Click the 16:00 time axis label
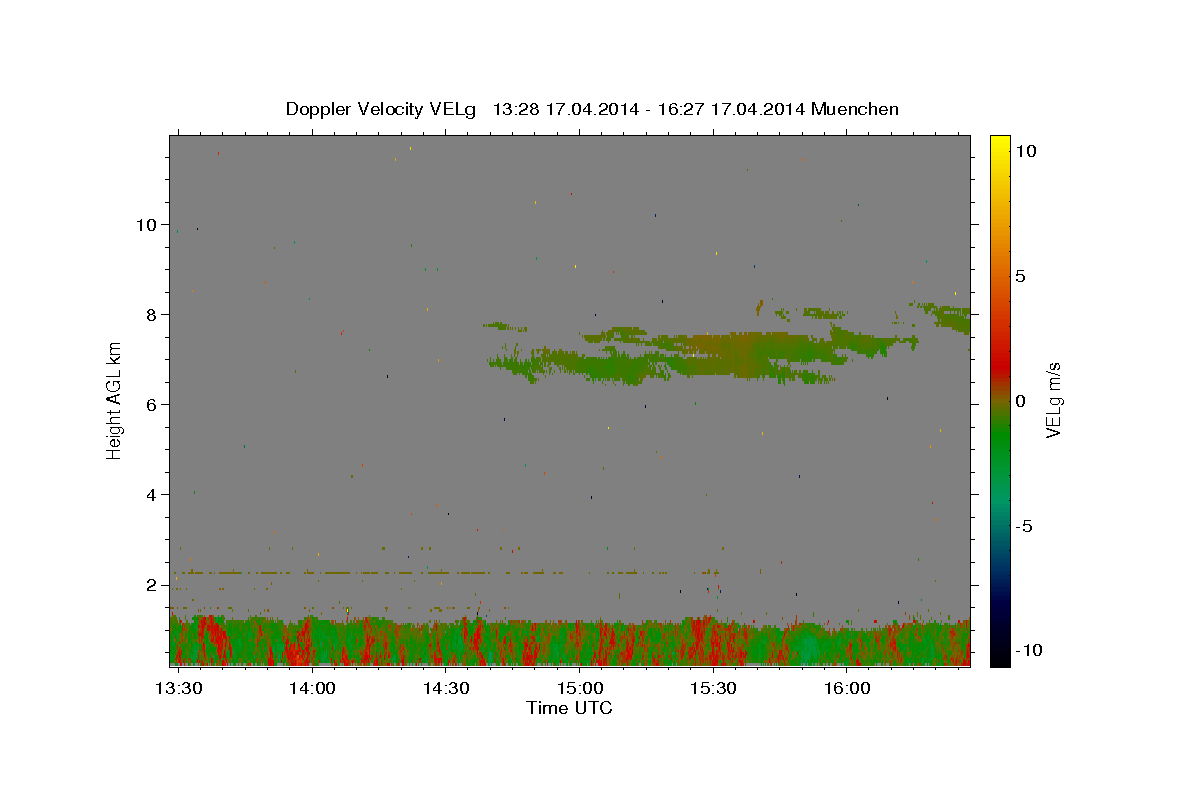 point(847,689)
